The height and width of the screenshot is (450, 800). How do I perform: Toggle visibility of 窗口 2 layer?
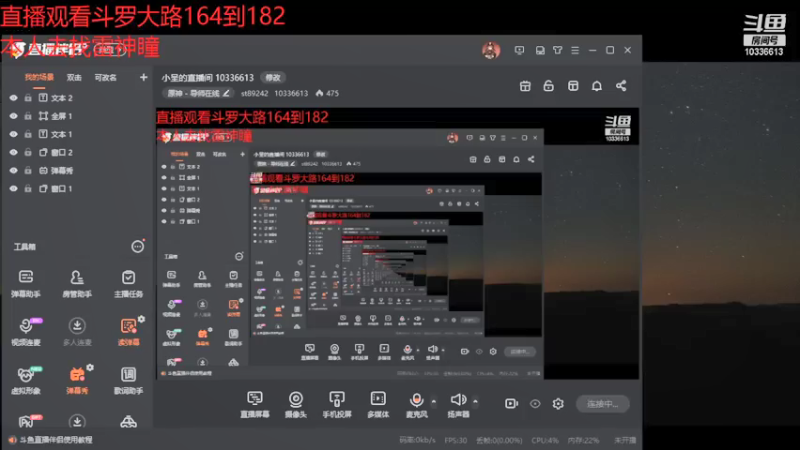click(x=13, y=153)
